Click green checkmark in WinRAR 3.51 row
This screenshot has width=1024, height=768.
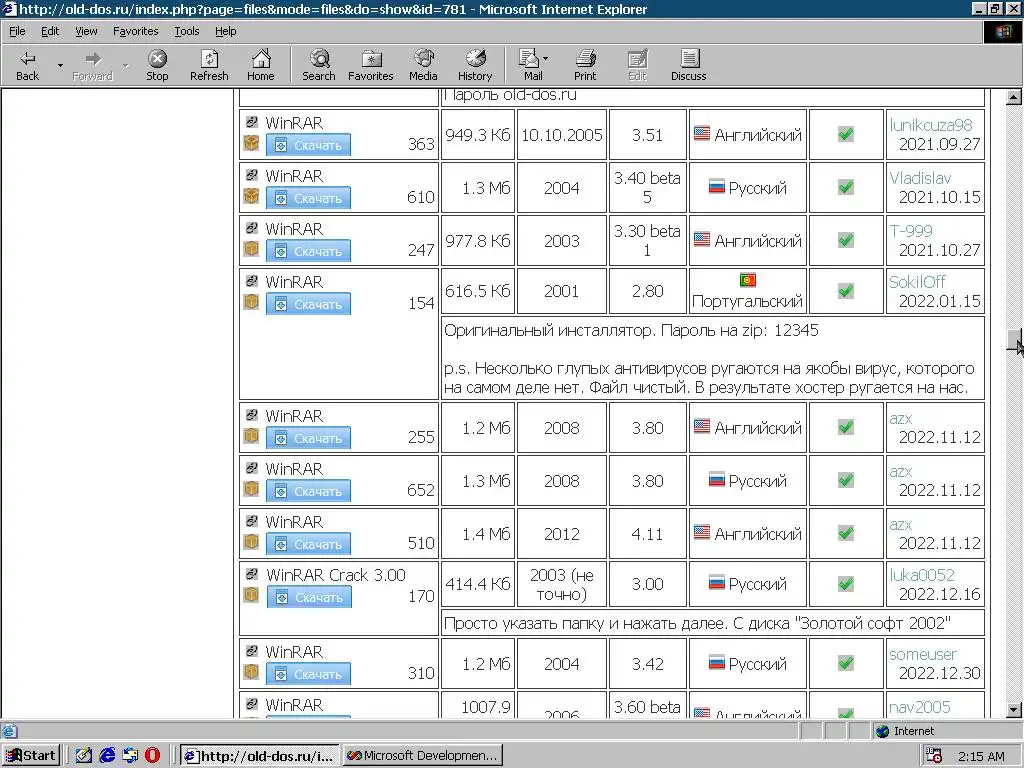pyautogui.click(x=846, y=134)
